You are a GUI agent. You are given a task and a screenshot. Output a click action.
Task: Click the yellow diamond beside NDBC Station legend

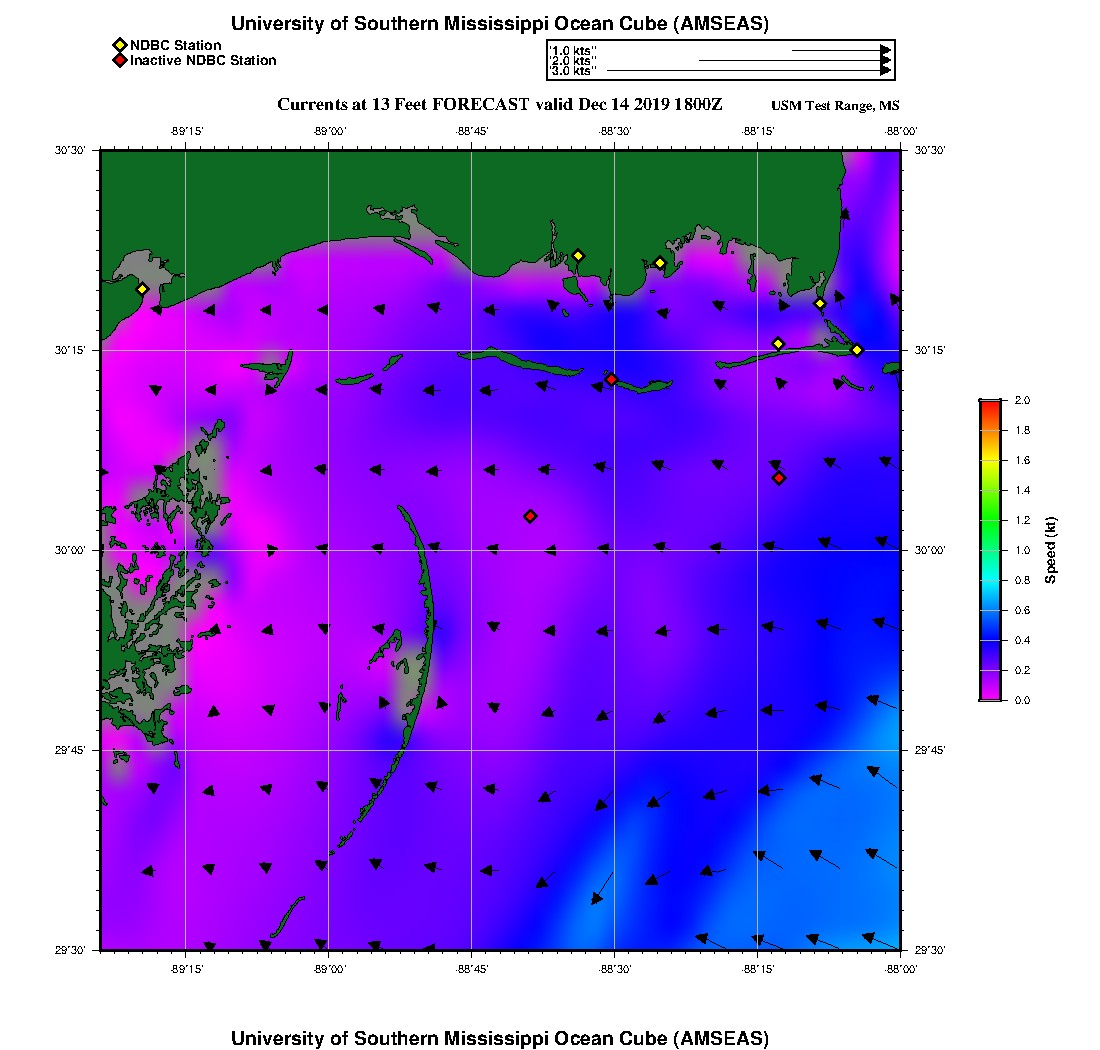coord(119,45)
